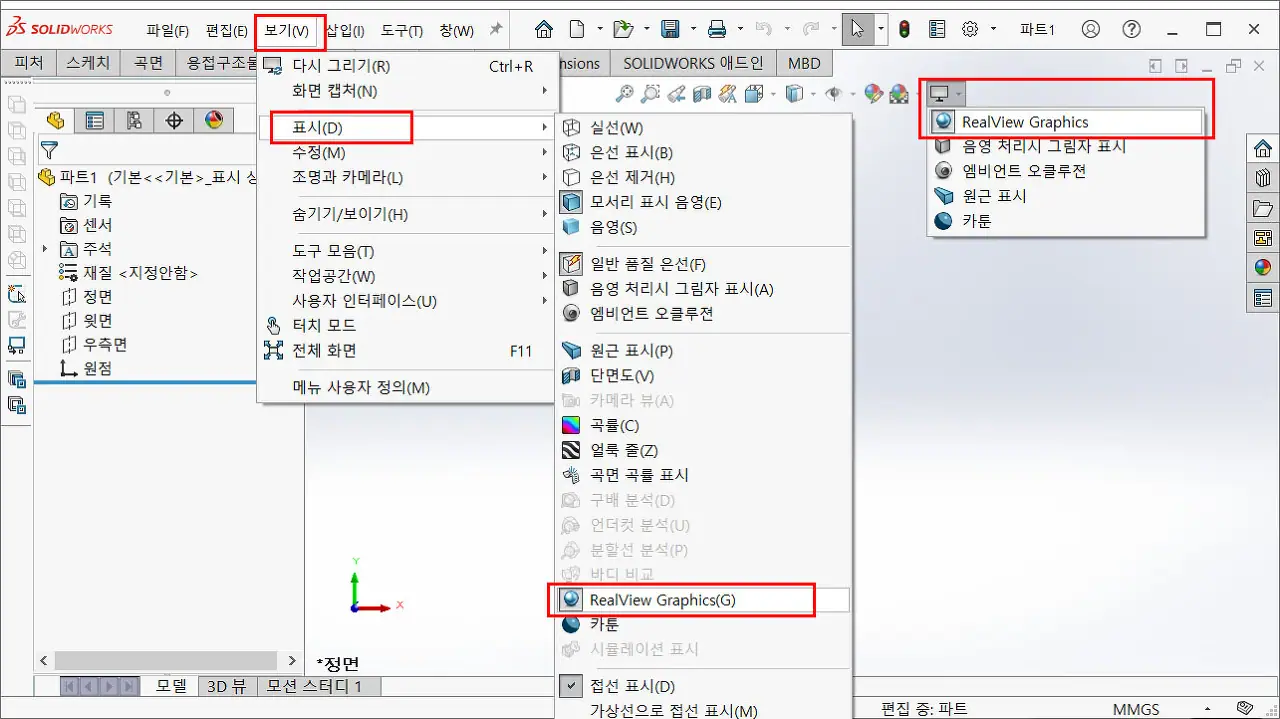Expand the 주석 tree node arrow
1280x719 pixels.
(x=45, y=249)
